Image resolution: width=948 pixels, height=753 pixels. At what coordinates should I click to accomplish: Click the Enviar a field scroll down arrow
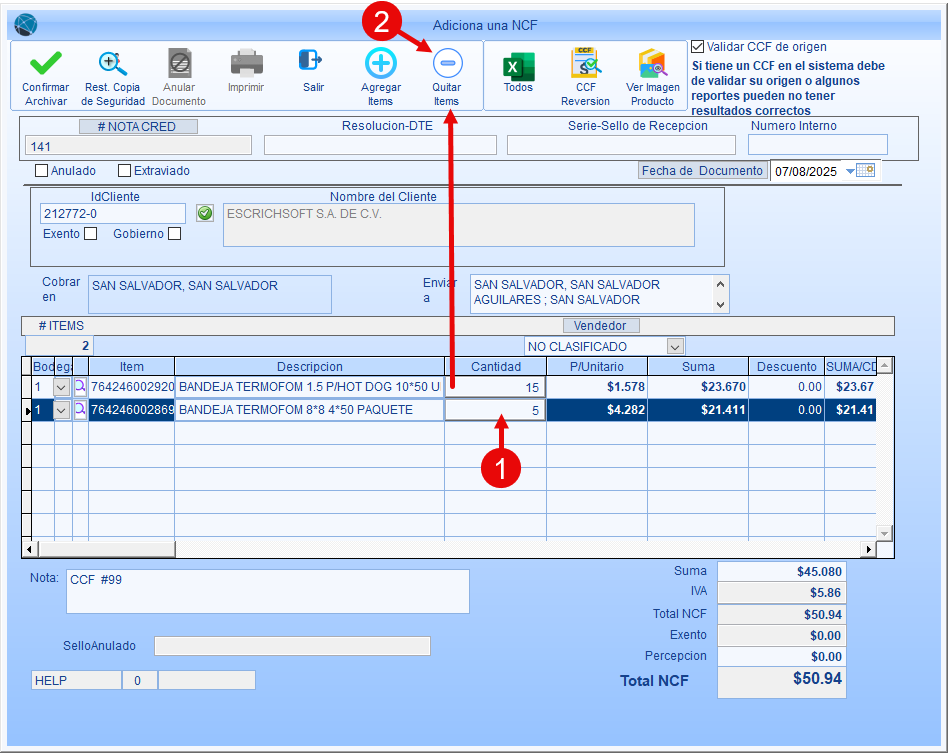(720, 304)
